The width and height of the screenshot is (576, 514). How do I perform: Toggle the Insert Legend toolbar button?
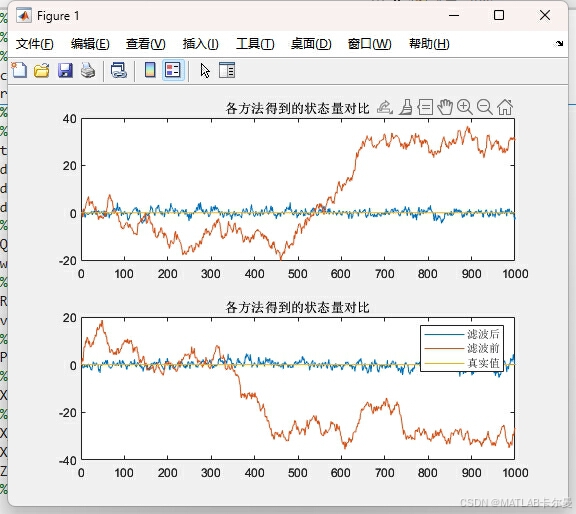click(x=173, y=70)
